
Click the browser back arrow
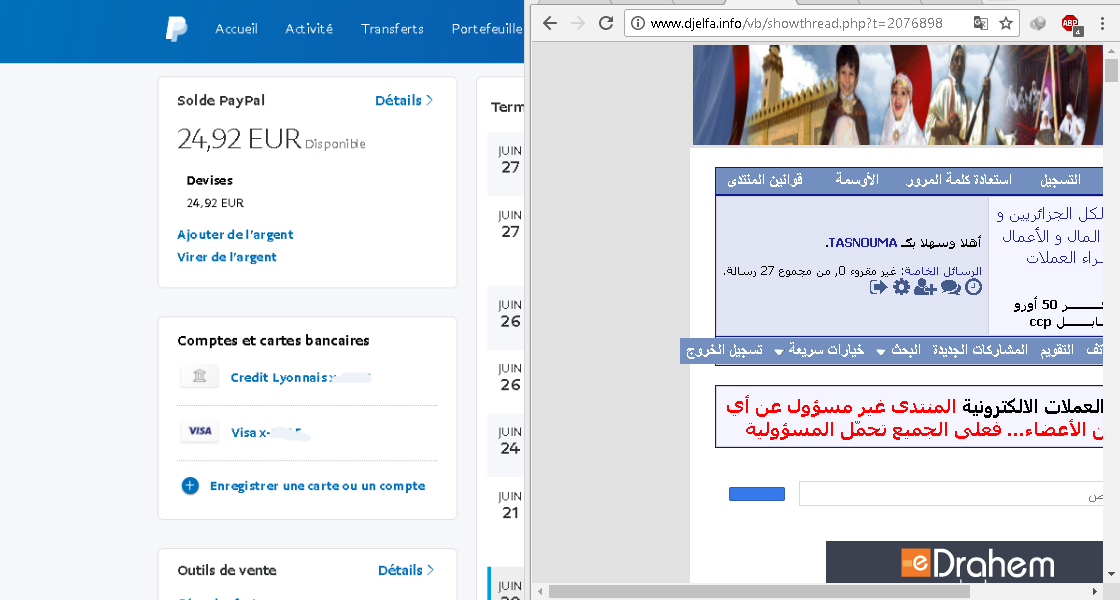(549, 23)
